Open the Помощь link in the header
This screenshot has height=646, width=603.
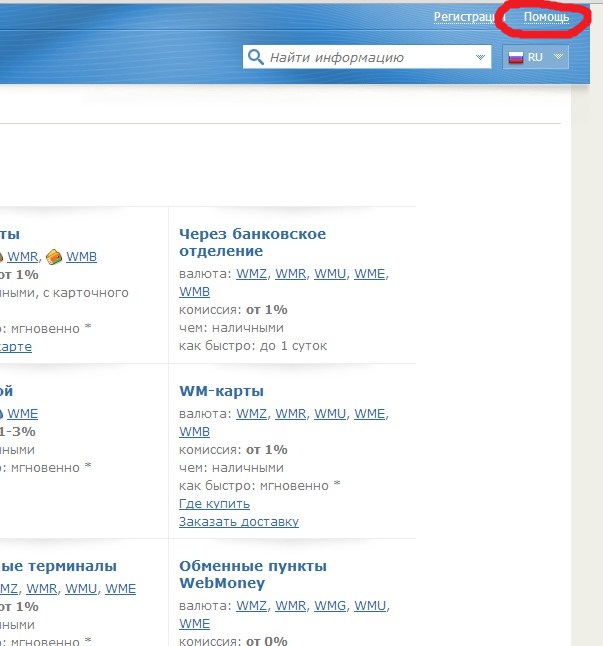point(546,17)
